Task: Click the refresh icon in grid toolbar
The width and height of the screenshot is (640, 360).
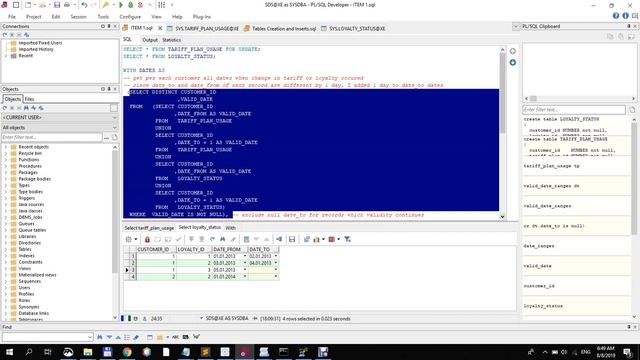Action: (212, 240)
